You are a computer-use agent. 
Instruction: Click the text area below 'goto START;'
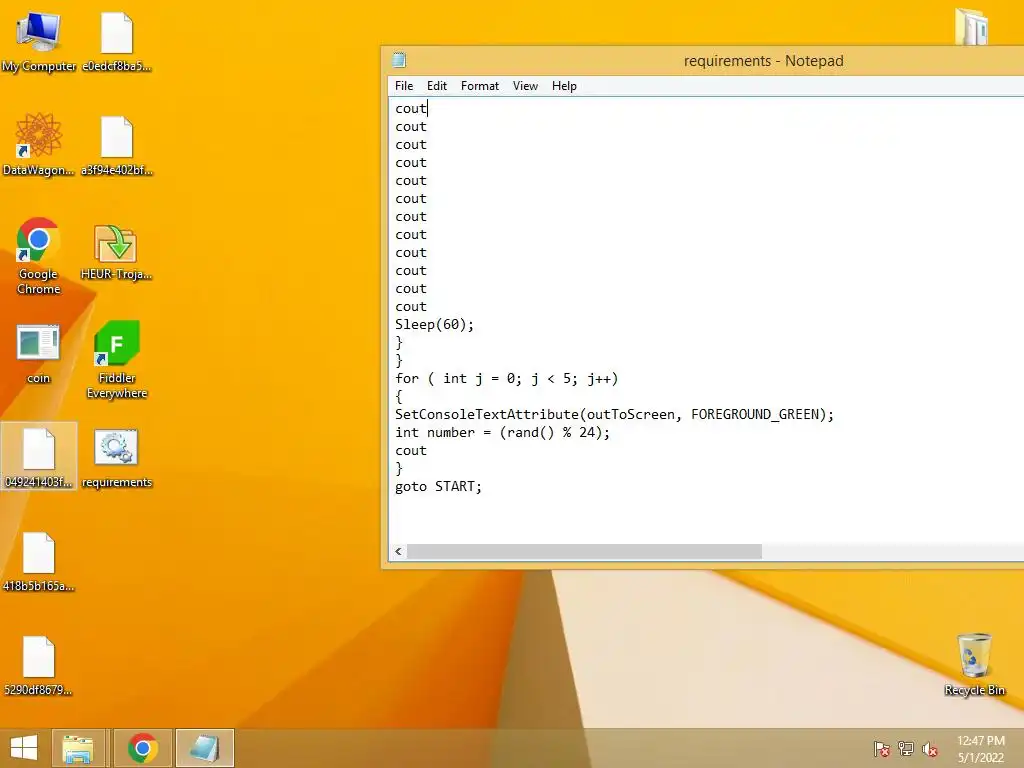click(x=705, y=519)
